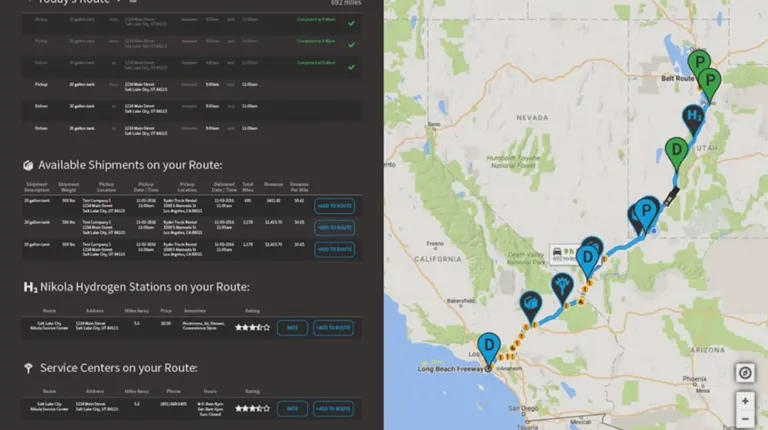
Task: Click the truck icon on the route line
Action: pos(674,192)
